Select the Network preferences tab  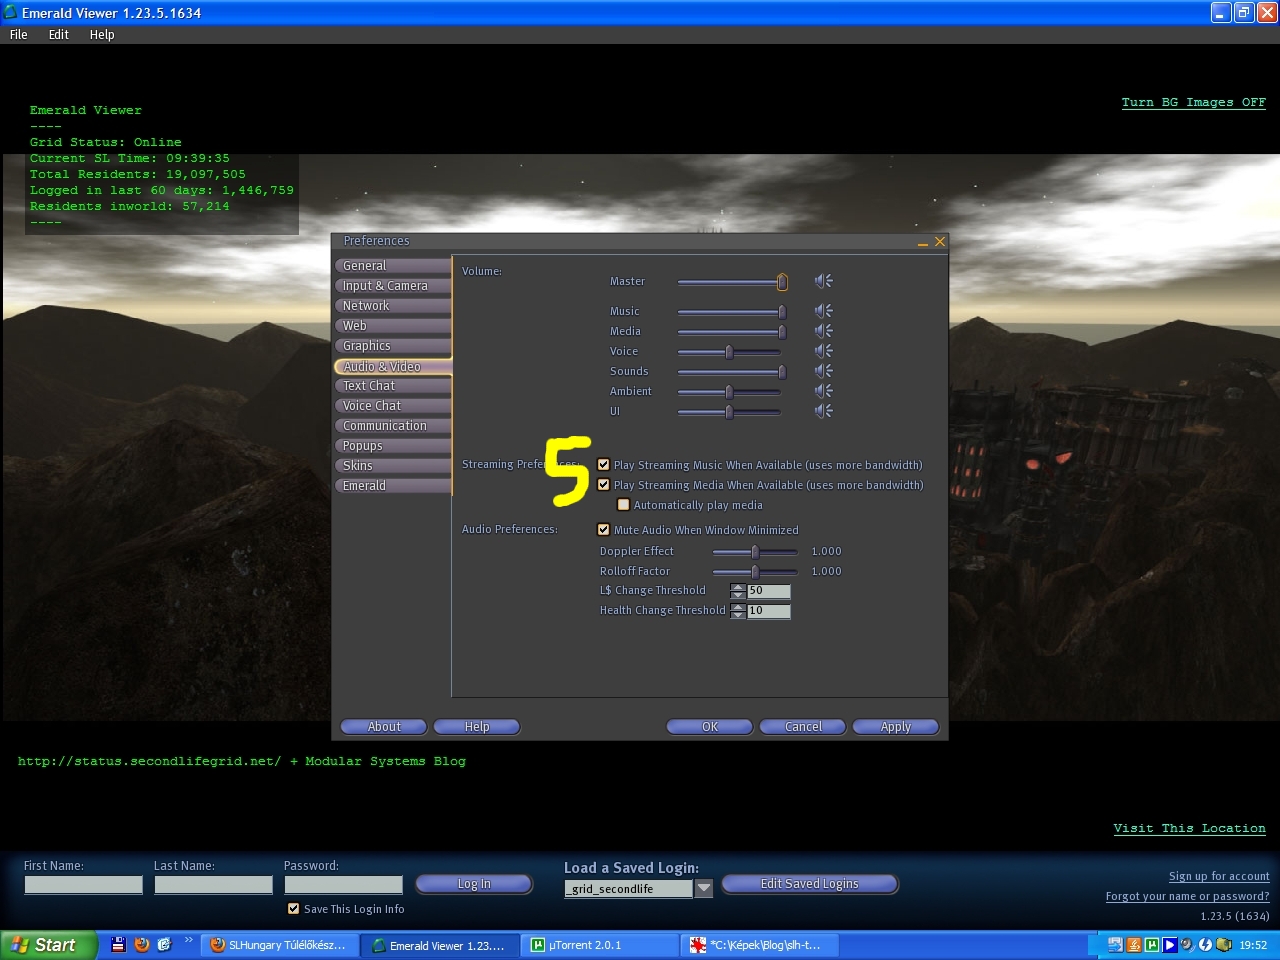tap(393, 305)
